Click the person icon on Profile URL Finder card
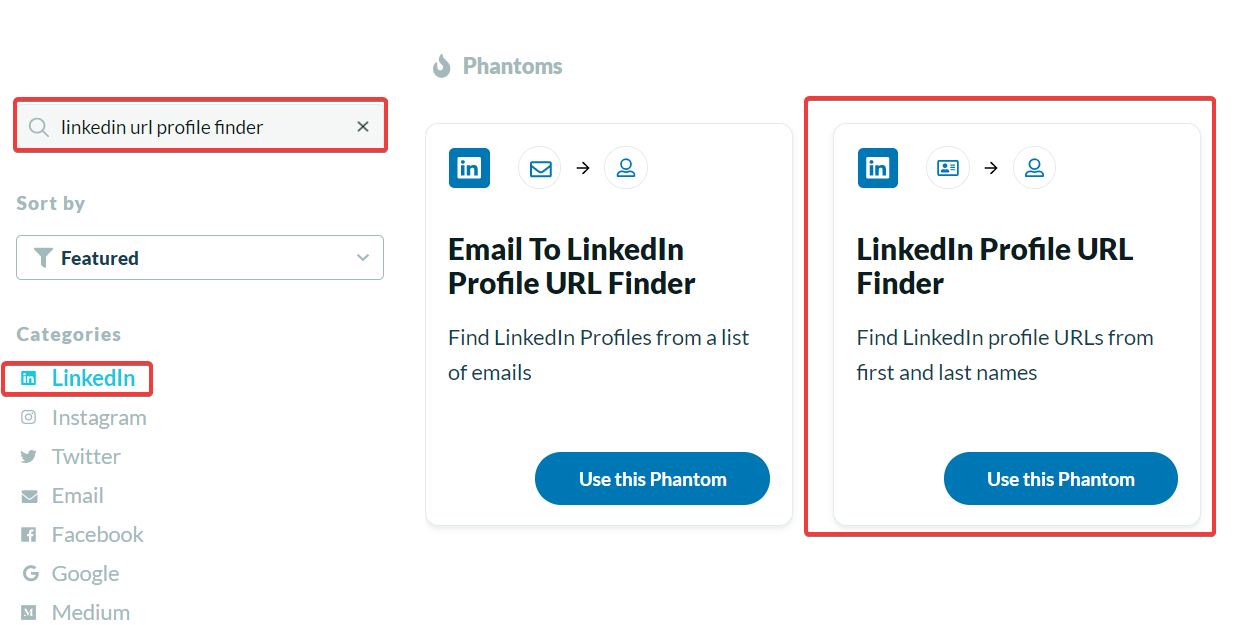The width and height of the screenshot is (1237, 625). [1034, 168]
